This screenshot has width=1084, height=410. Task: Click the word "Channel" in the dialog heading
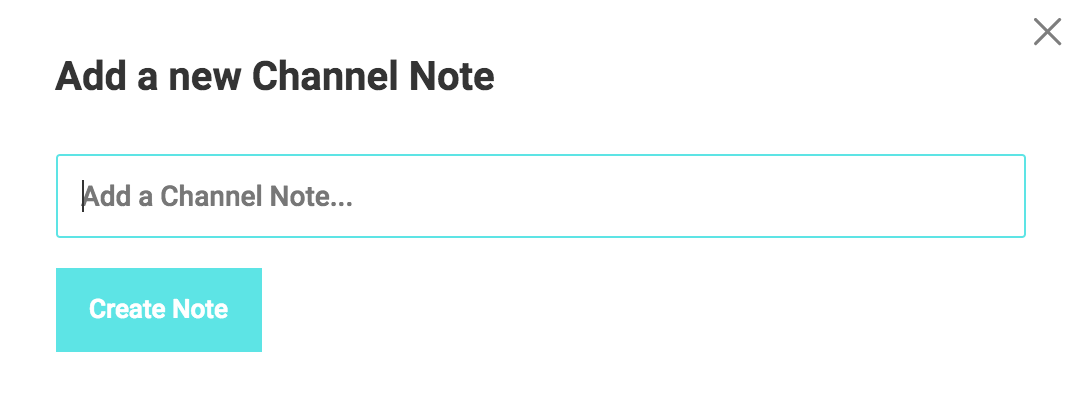[311, 77]
